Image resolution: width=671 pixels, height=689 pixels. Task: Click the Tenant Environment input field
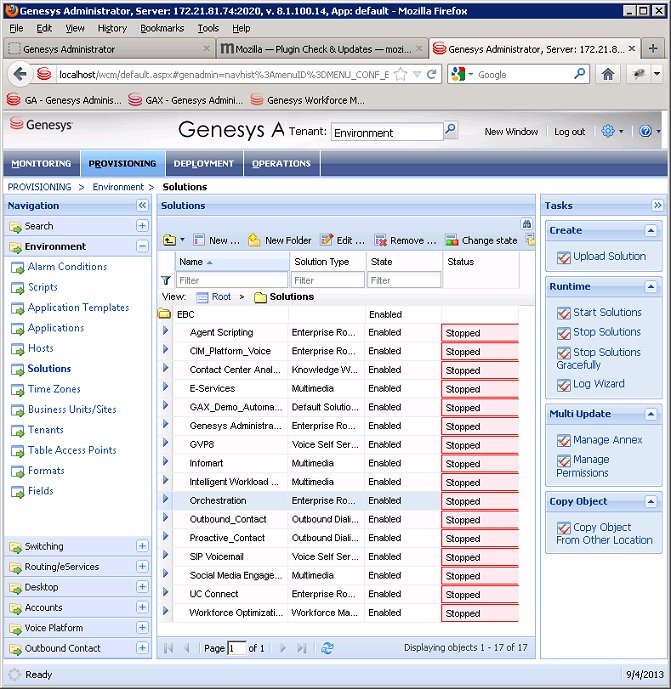pyautogui.click(x=387, y=132)
